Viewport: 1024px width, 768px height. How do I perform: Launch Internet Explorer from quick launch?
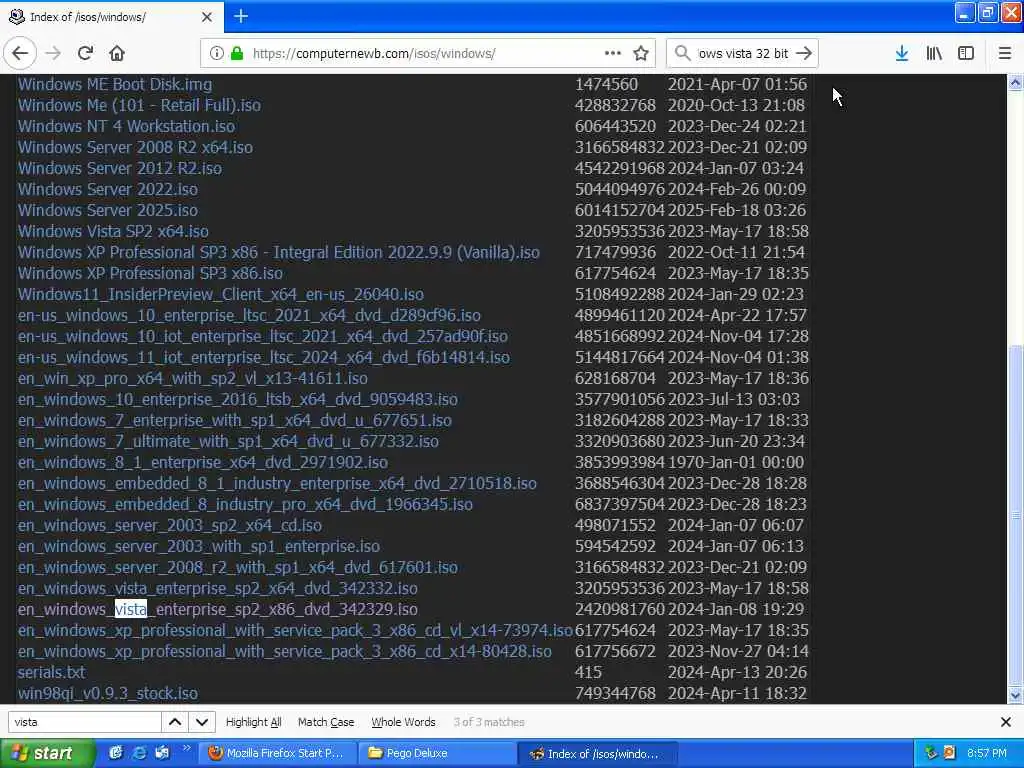tap(138, 753)
